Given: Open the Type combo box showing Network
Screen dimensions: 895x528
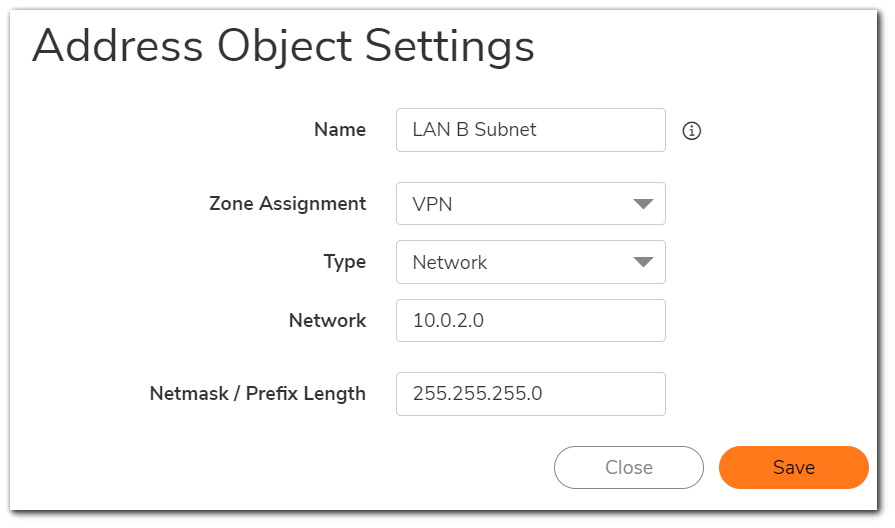Looking at the screenshot, I should pos(531,262).
